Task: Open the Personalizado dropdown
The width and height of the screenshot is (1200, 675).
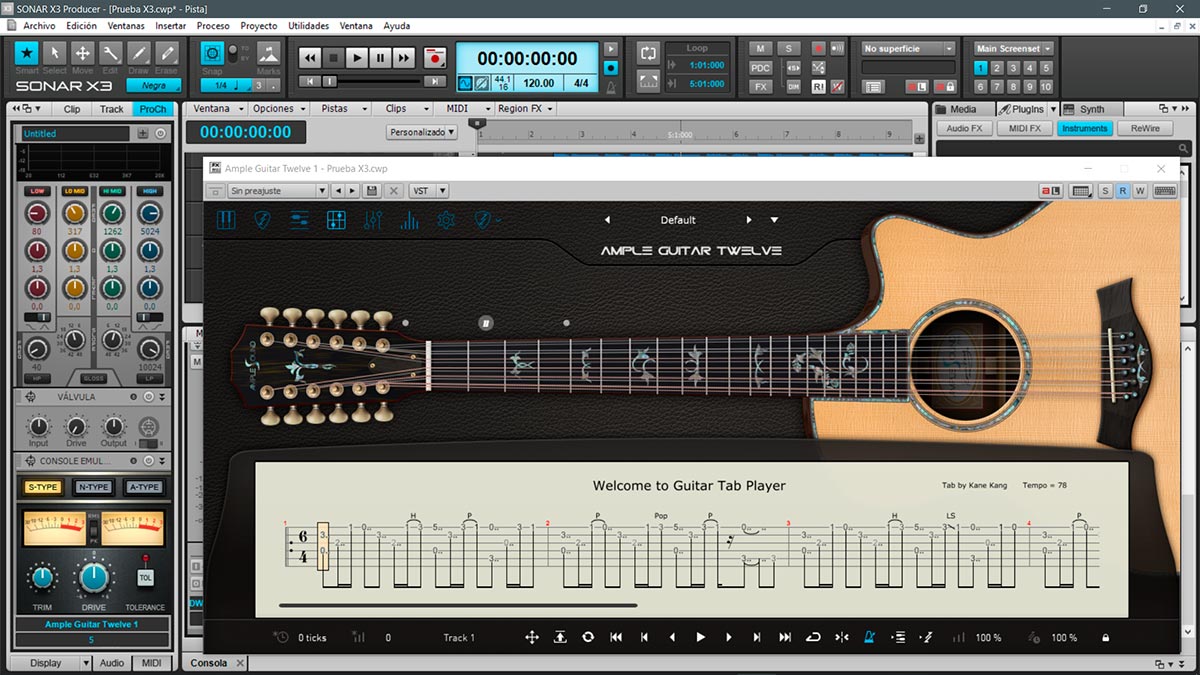Action: point(422,131)
